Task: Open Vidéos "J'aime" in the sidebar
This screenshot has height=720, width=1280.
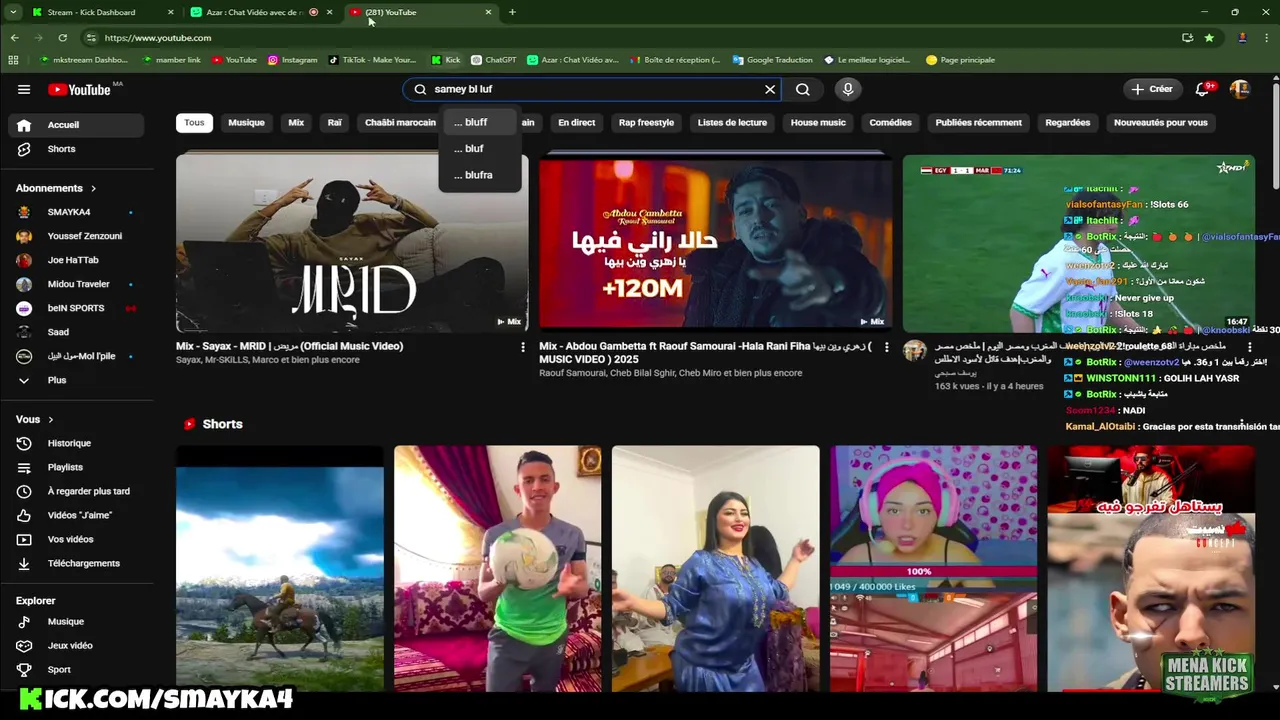Action: click(76, 515)
